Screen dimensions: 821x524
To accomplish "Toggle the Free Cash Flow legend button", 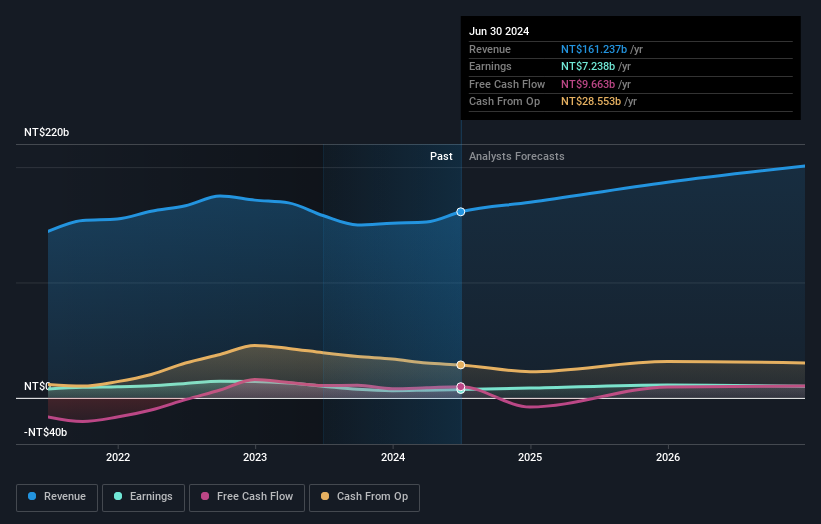I will pos(247,497).
